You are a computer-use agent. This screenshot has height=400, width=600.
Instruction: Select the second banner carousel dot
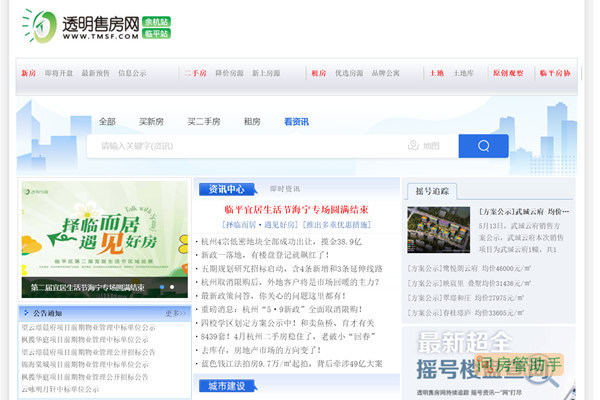(x=172, y=287)
